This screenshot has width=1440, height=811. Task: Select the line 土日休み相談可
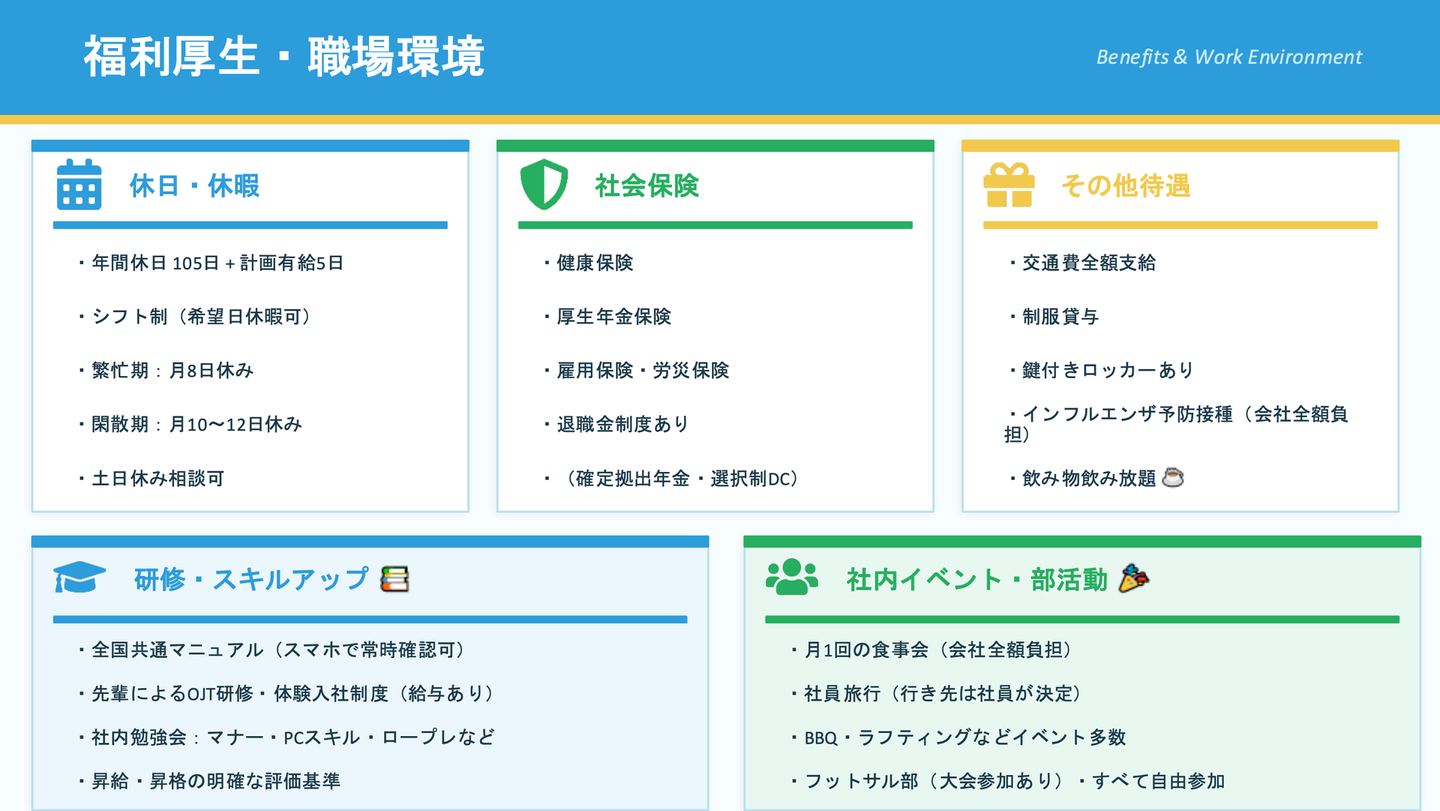click(x=151, y=479)
